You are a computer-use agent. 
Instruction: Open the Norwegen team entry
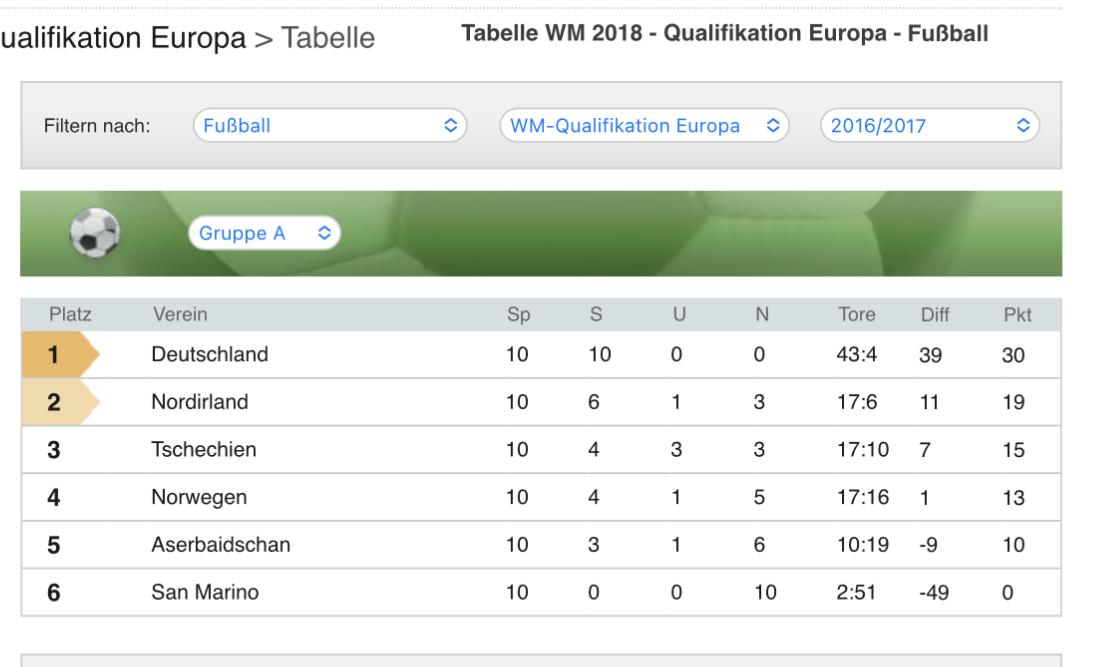pyautogui.click(x=199, y=497)
